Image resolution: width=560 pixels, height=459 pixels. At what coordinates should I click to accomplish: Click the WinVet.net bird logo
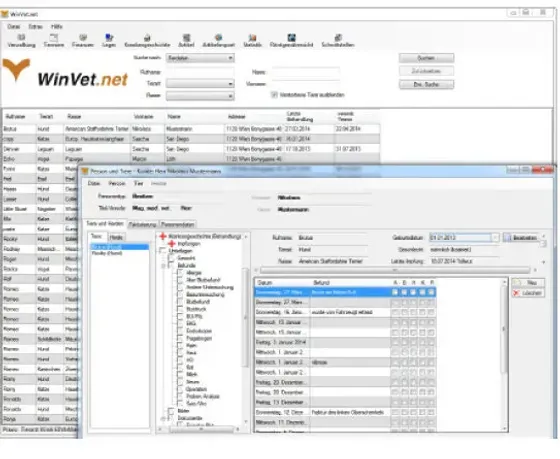pos(16,70)
